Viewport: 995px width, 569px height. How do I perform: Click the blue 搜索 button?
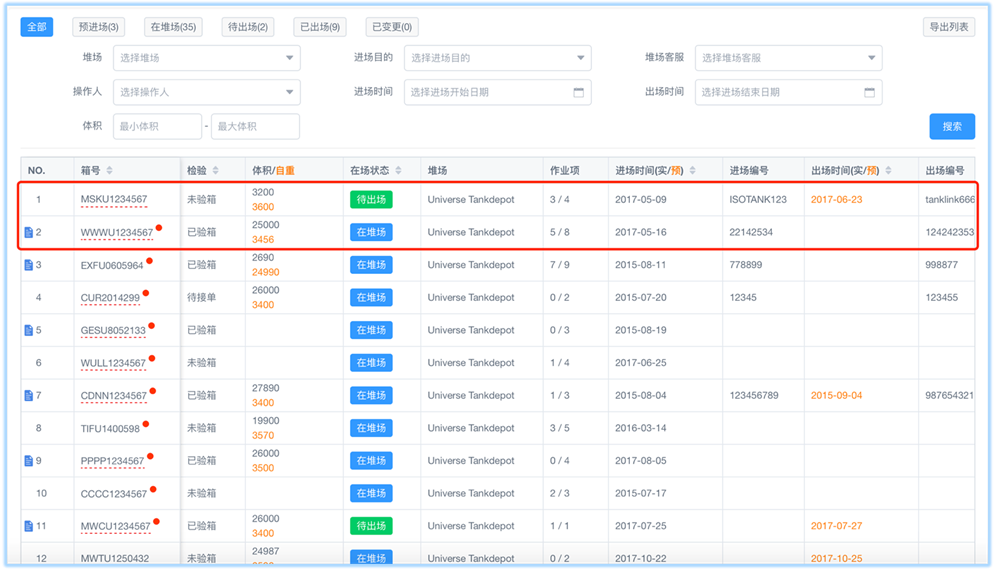(x=952, y=126)
